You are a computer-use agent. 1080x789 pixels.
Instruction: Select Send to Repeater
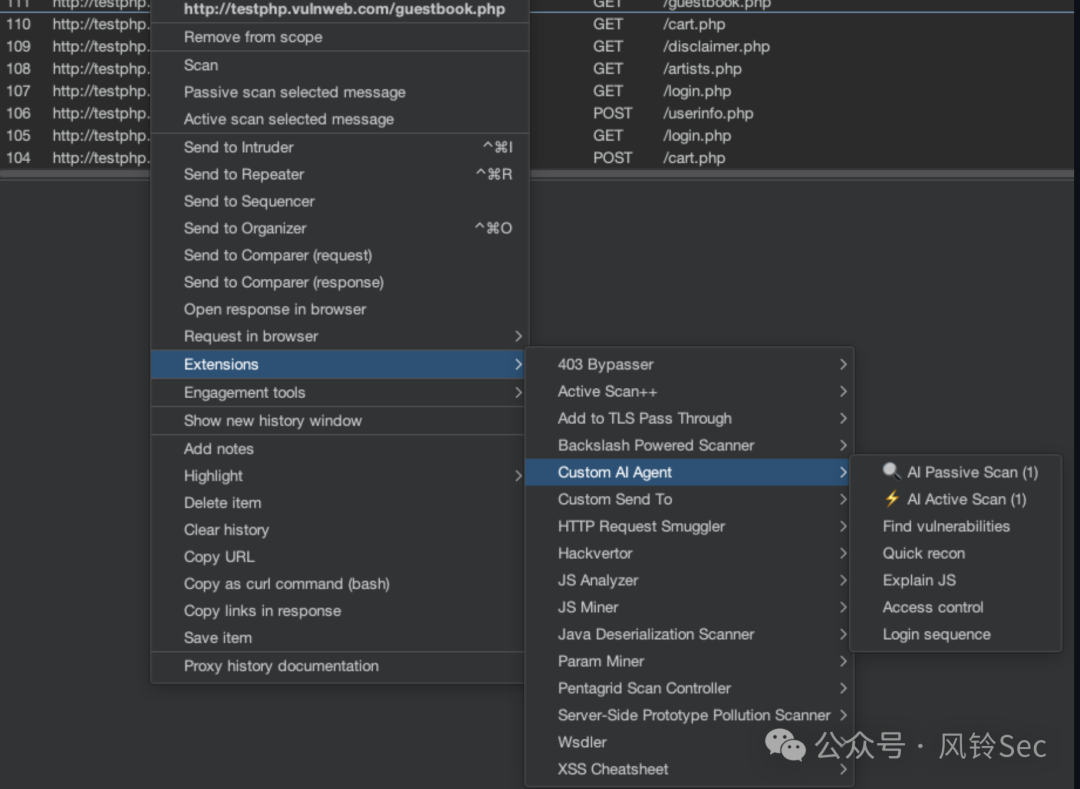click(x=244, y=174)
